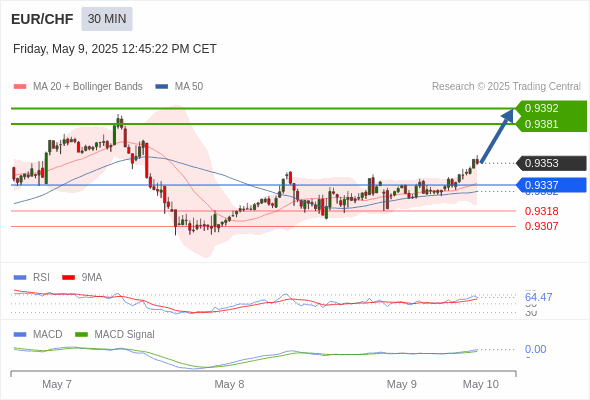Select the 0.9307 support price label

(541, 226)
